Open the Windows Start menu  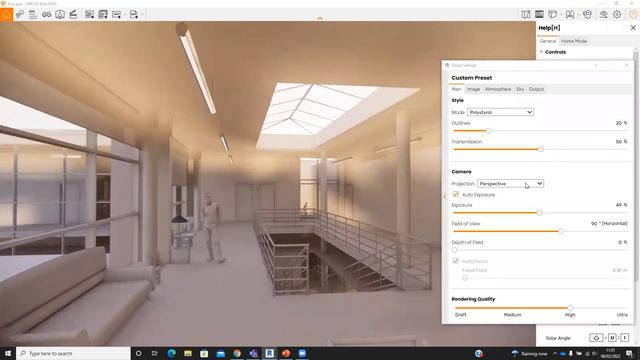point(8,353)
